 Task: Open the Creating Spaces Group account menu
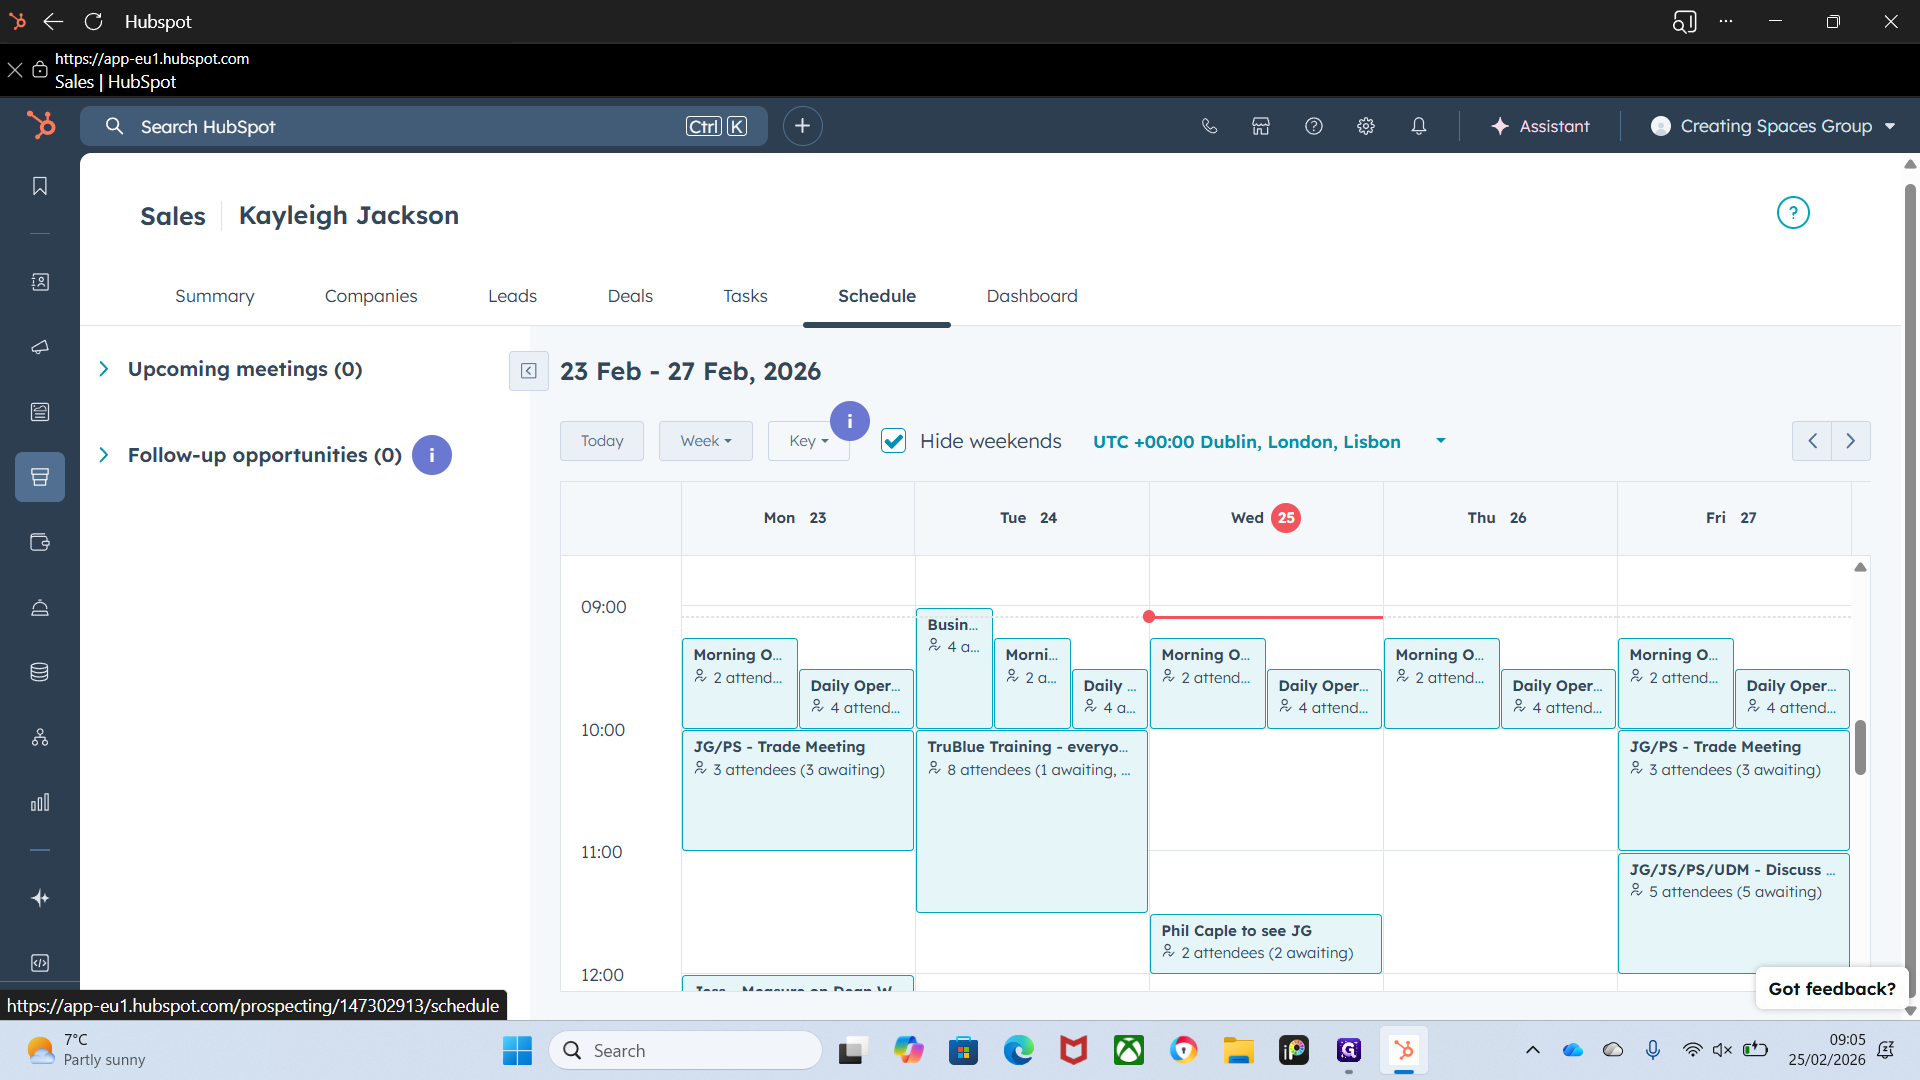[1773, 126]
